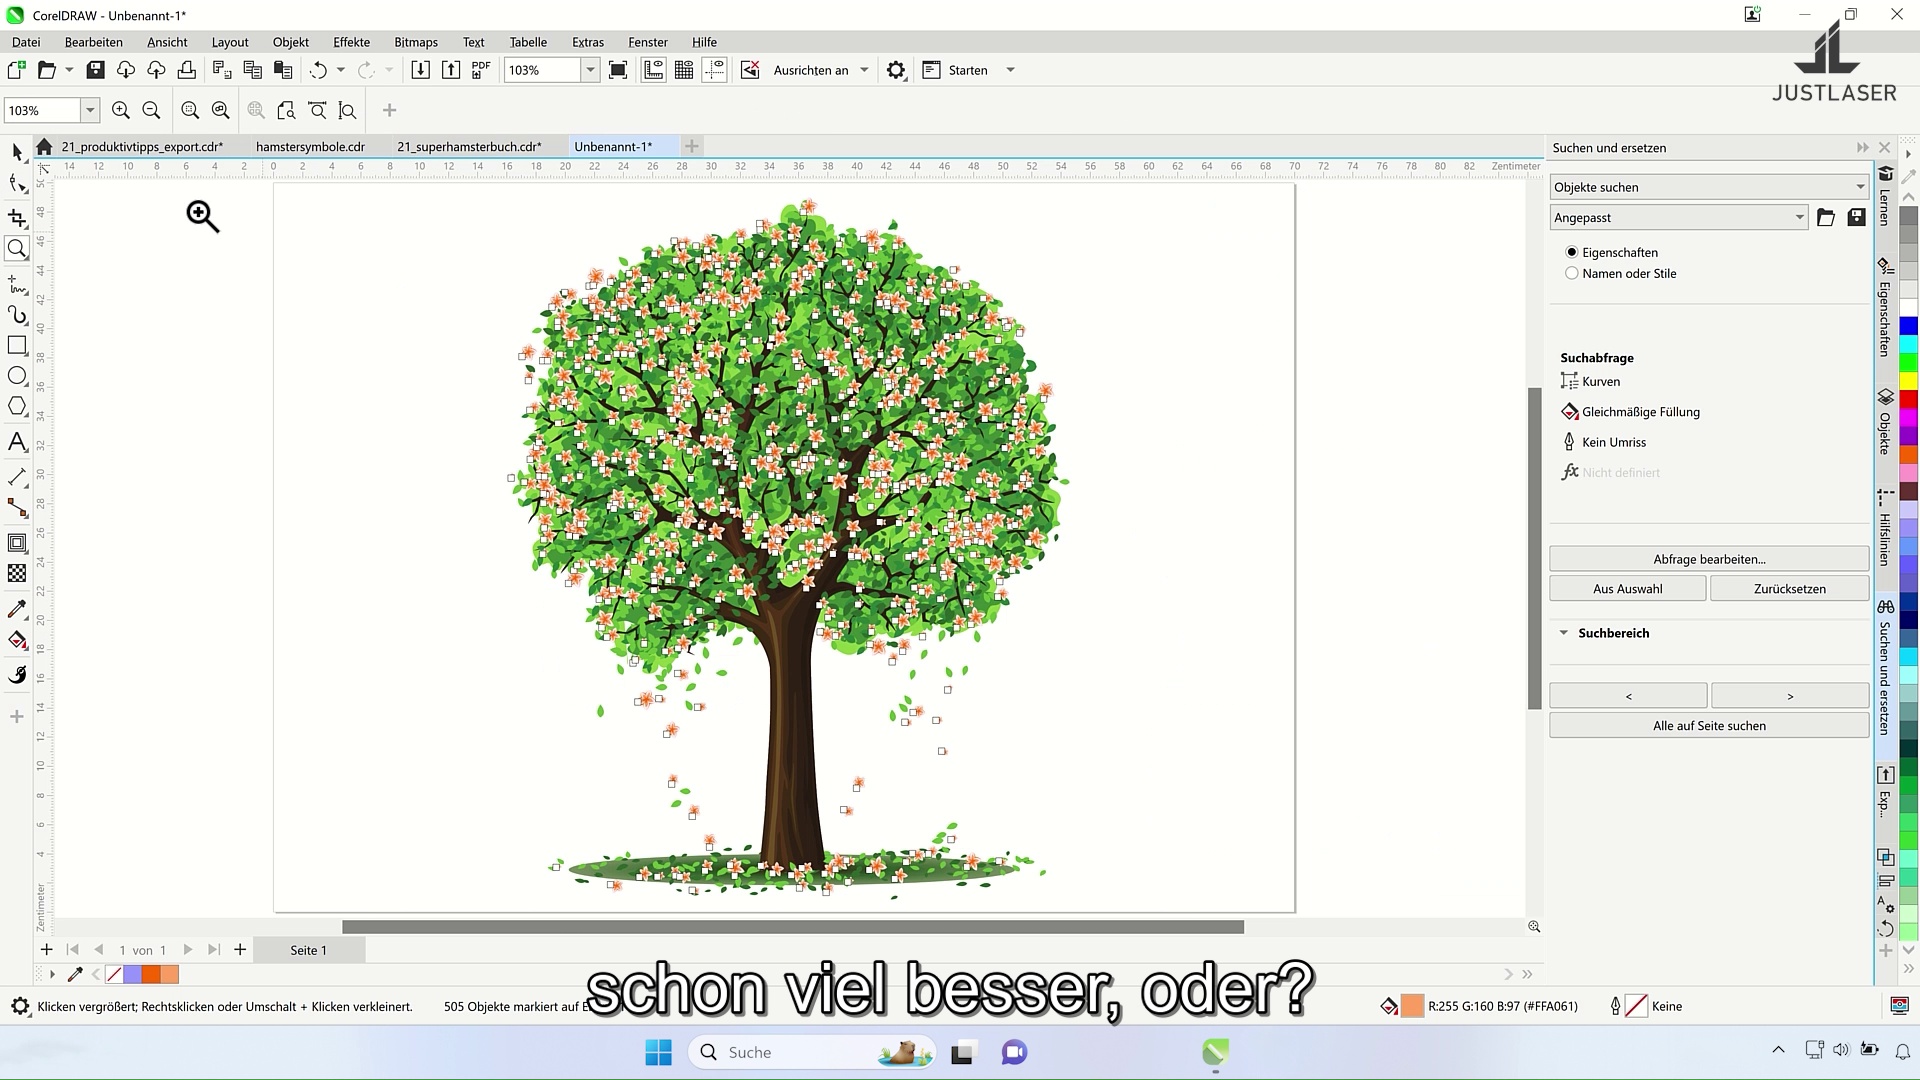Screen dimensions: 1920x1080
Task: Open the Effekte menu
Action: pos(351,42)
